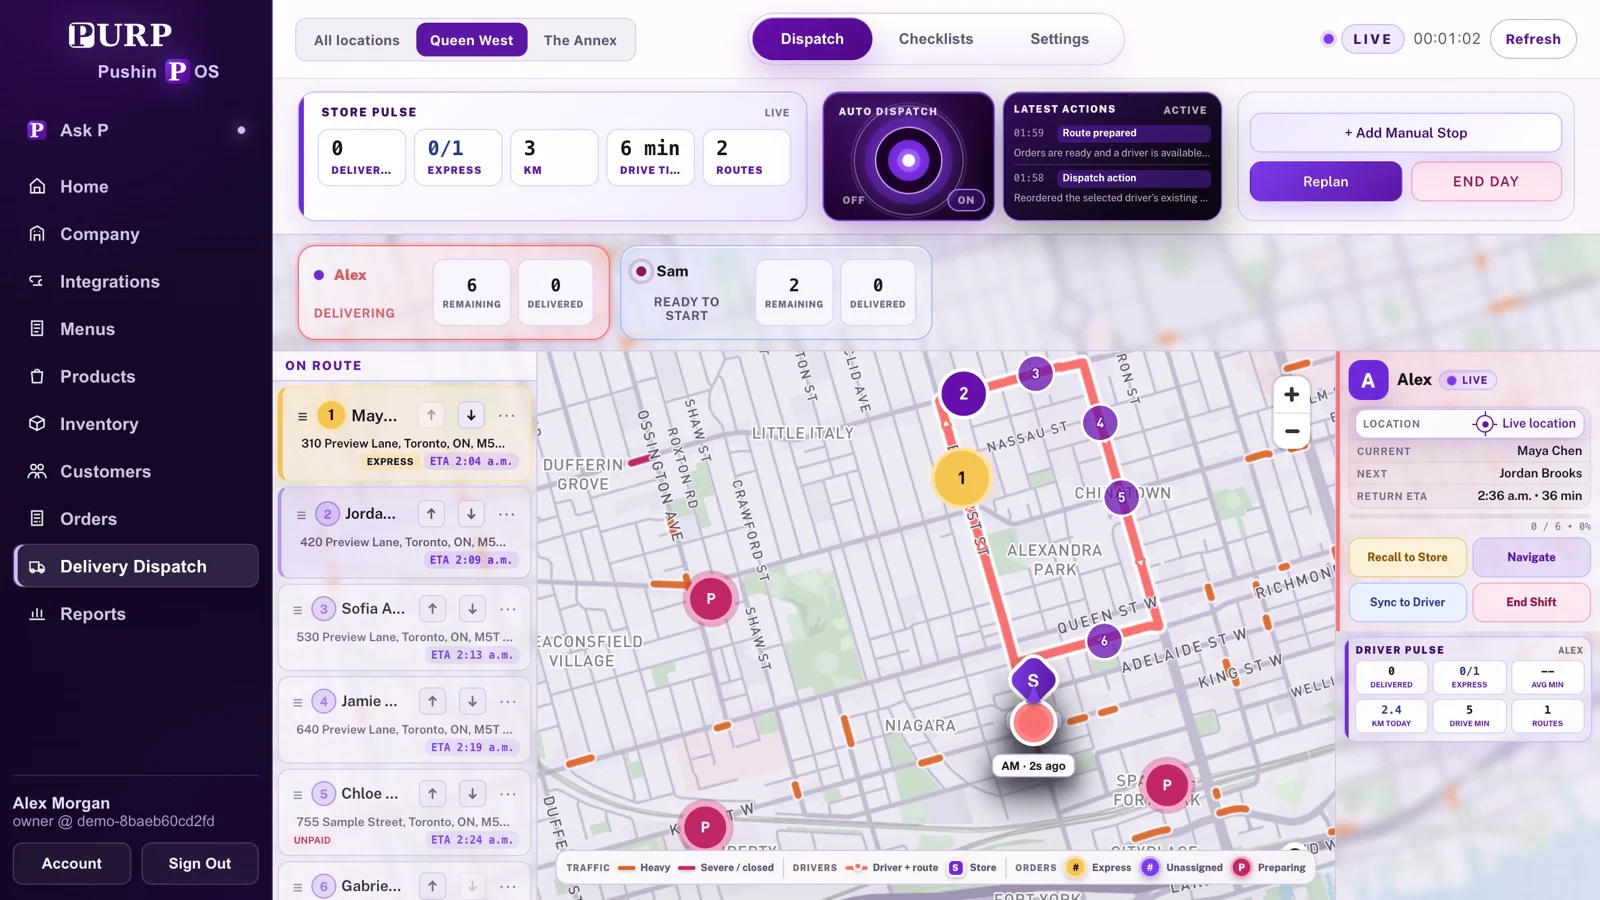Open the Dispatch tab

tap(812, 39)
